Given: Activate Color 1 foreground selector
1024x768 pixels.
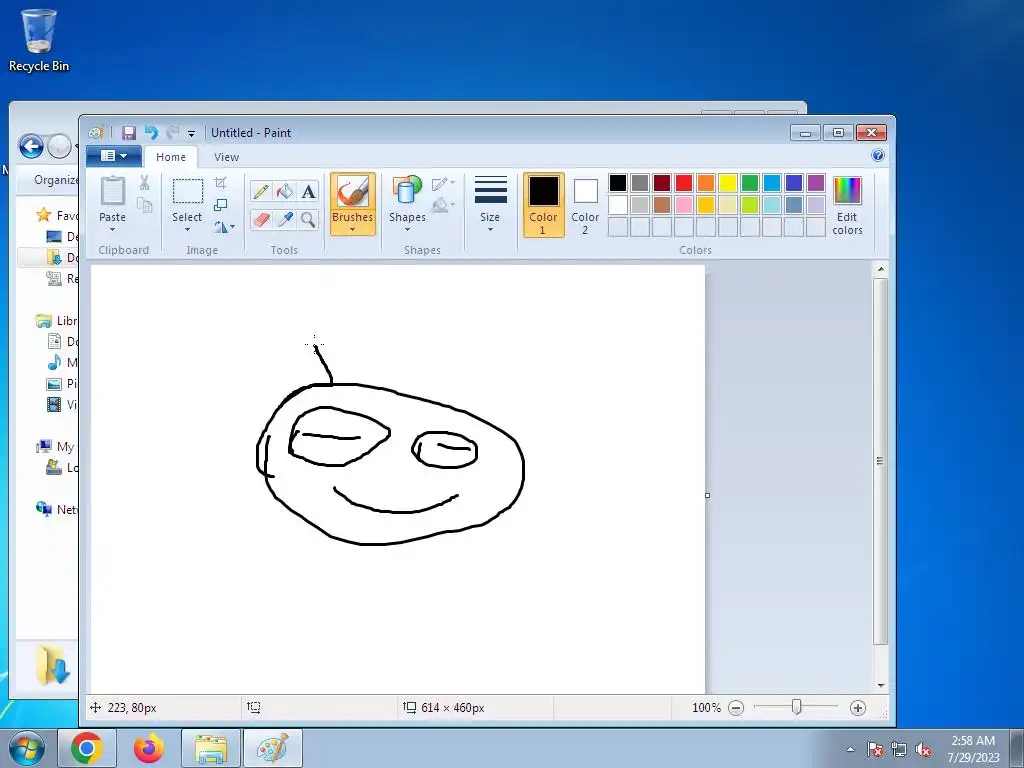Looking at the screenshot, I should click(543, 205).
